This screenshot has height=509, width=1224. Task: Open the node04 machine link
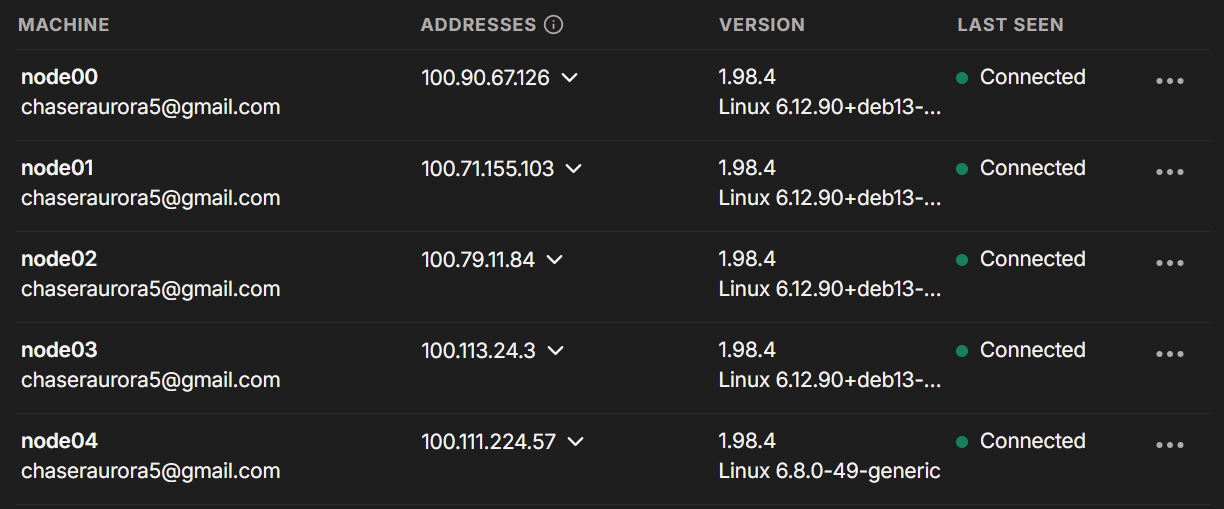click(59, 441)
